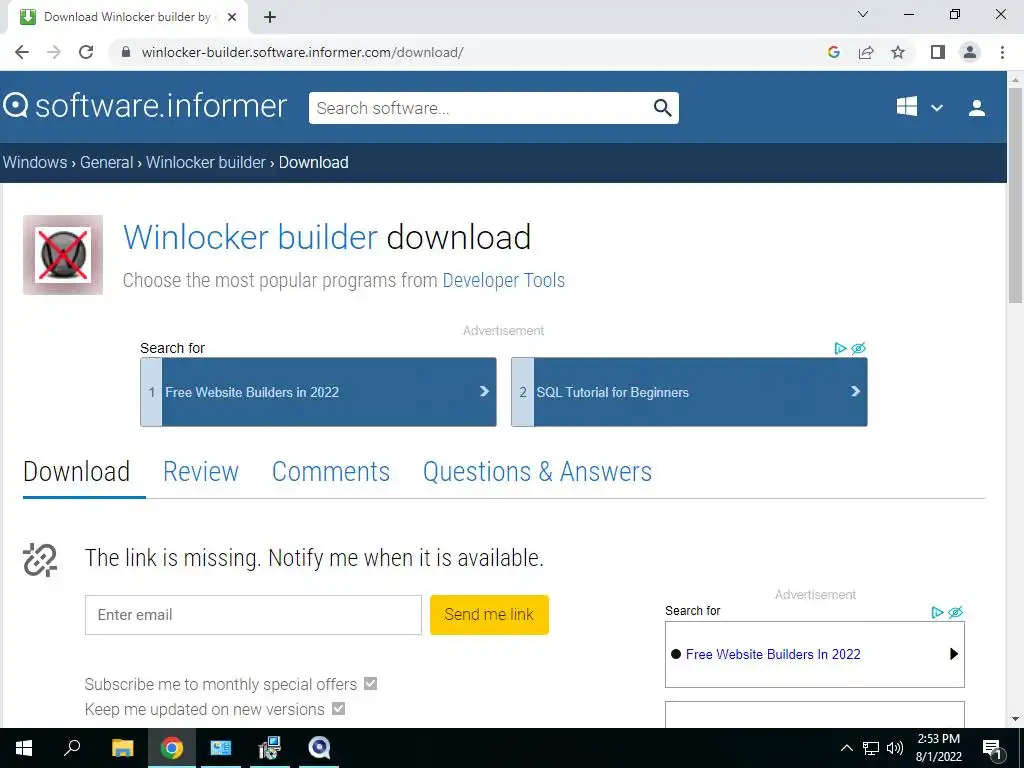The height and width of the screenshot is (768, 1024).
Task: Click the broken link icon
Action: click(x=40, y=560)
